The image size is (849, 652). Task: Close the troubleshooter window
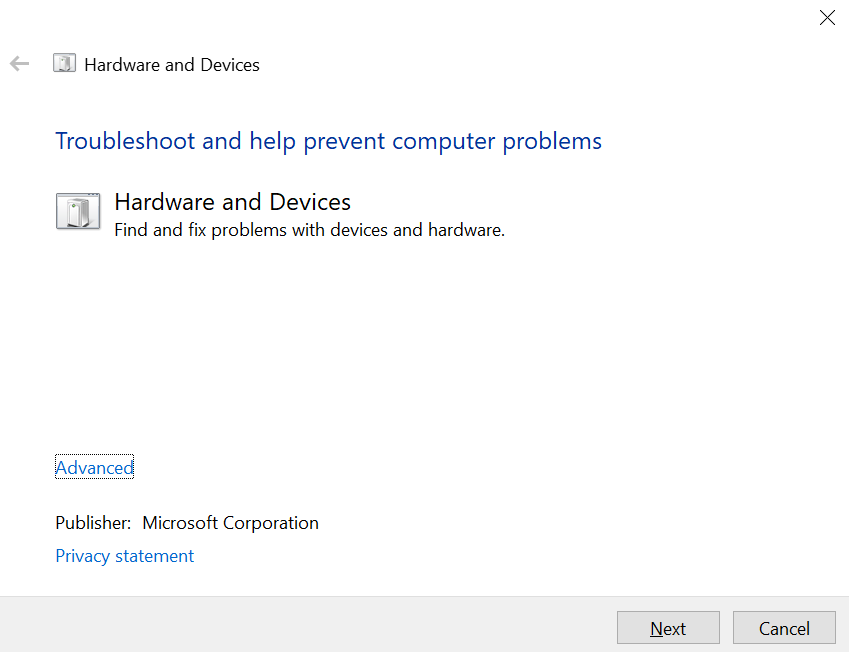click(x=827, y=17)
